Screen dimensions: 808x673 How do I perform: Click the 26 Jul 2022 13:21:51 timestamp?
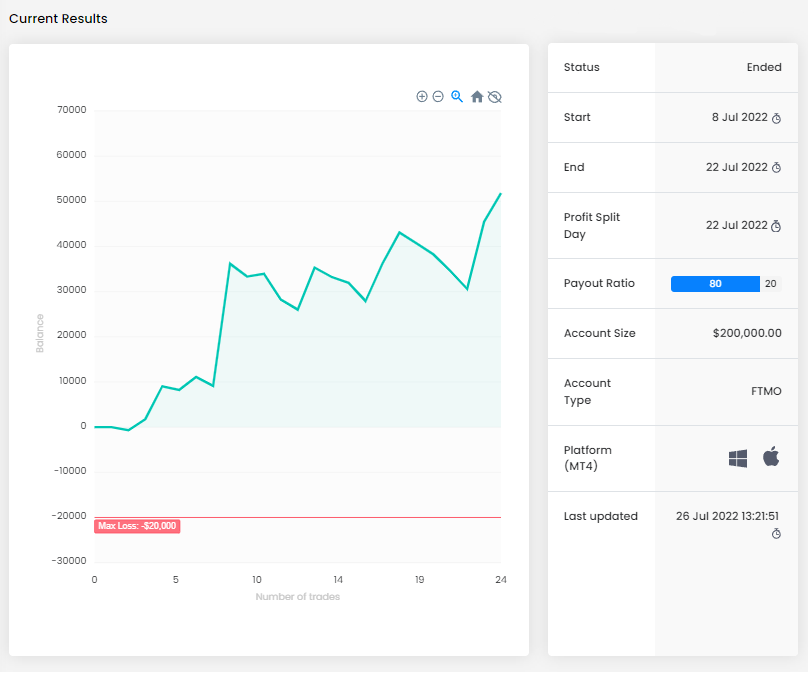point(727,516)
